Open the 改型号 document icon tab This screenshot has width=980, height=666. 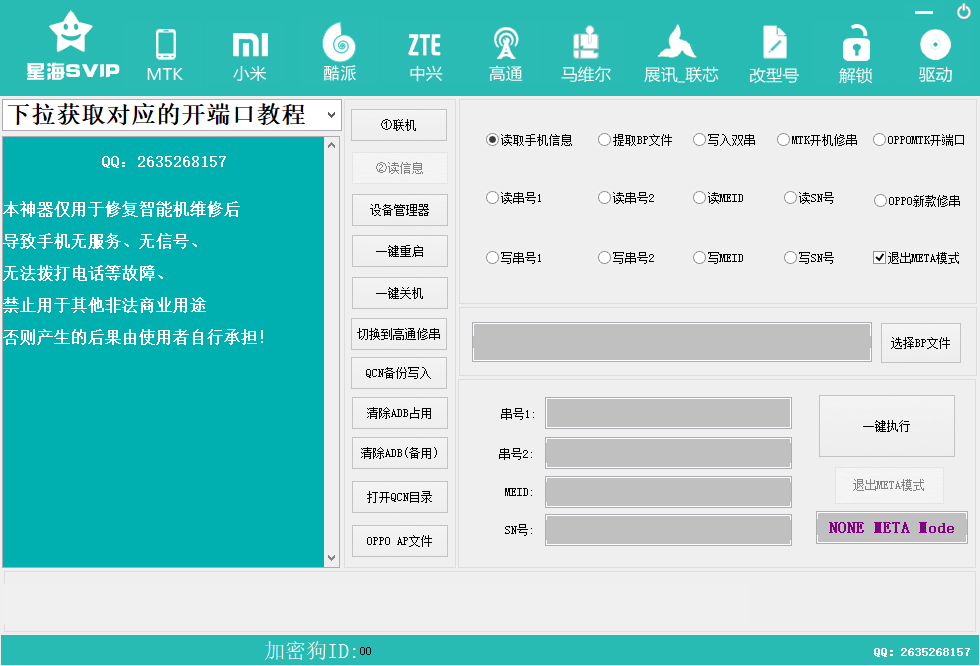click(x=774, y=55)
